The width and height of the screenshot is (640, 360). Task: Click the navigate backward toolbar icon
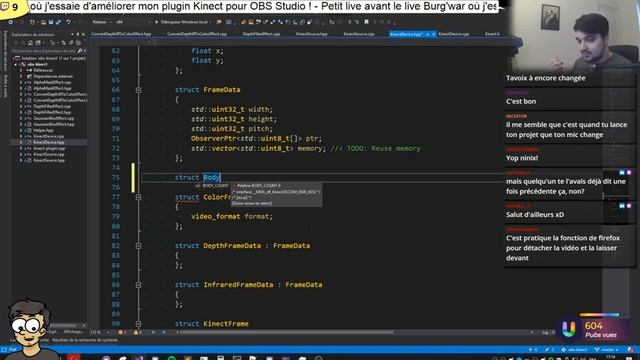[x=11, y=22]
